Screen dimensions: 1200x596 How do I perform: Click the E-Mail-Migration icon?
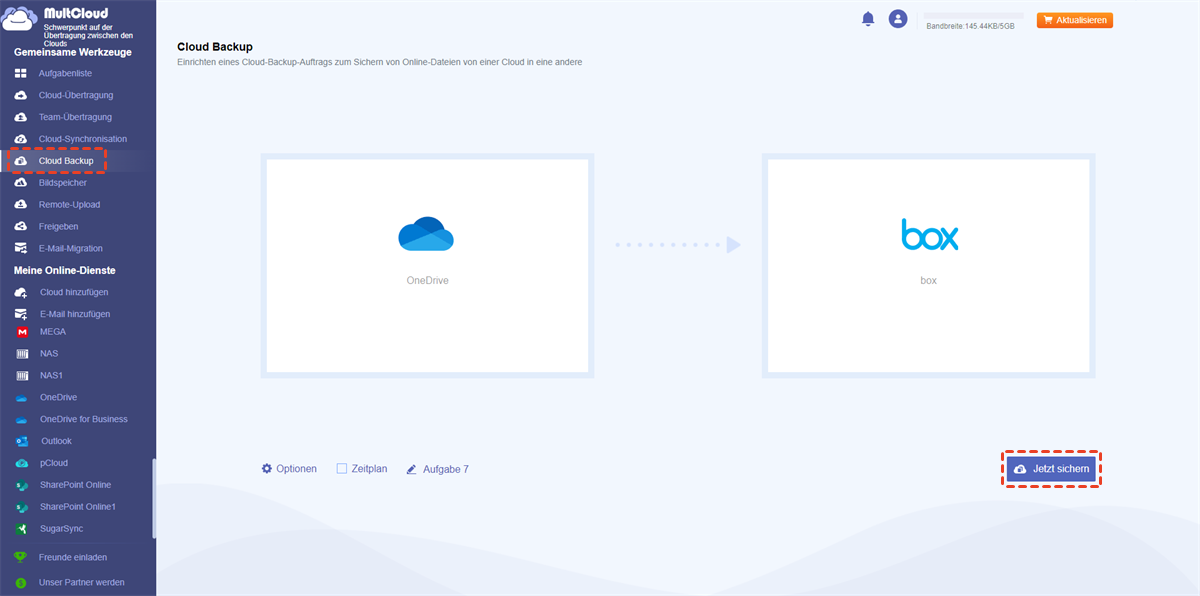tap(20, 249)
